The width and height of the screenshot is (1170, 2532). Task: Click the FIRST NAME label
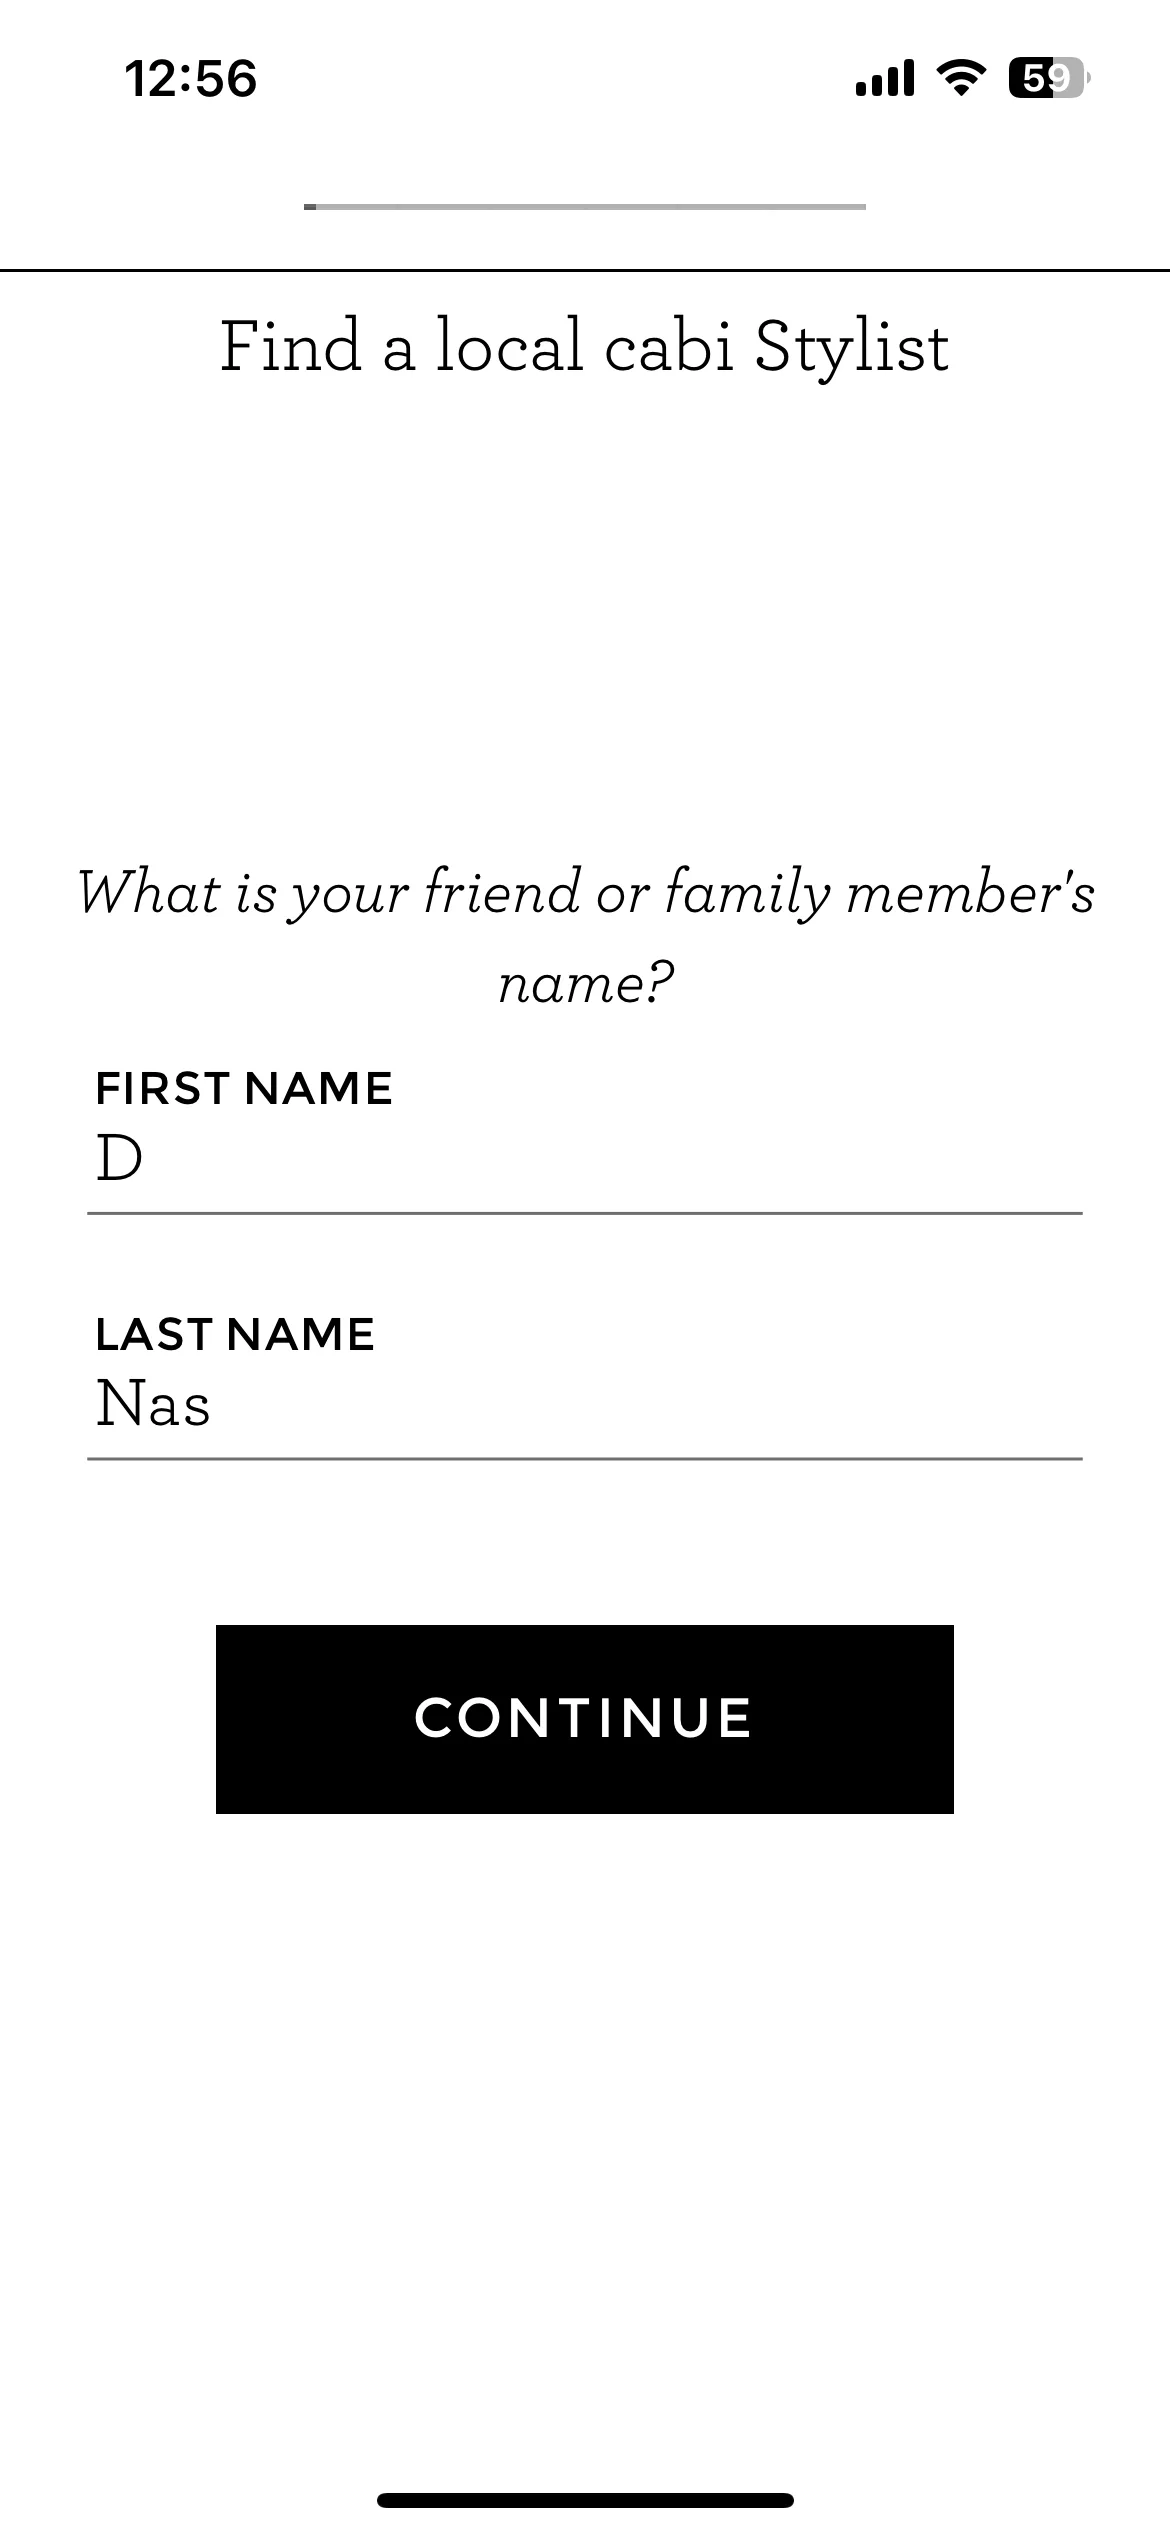coord(244,1088)
